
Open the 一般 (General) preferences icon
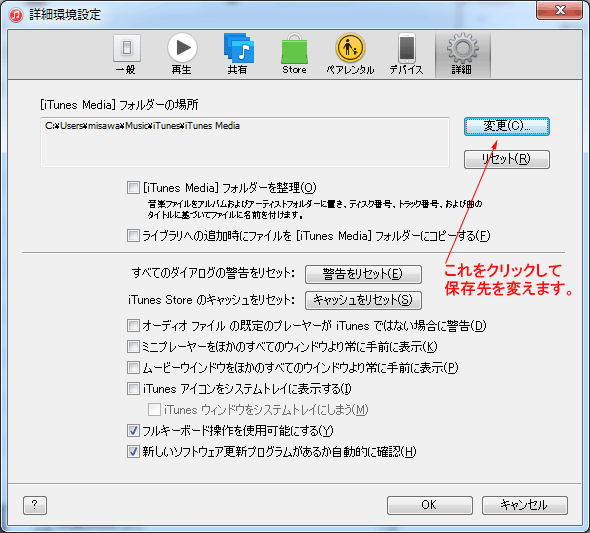point(127,49)
